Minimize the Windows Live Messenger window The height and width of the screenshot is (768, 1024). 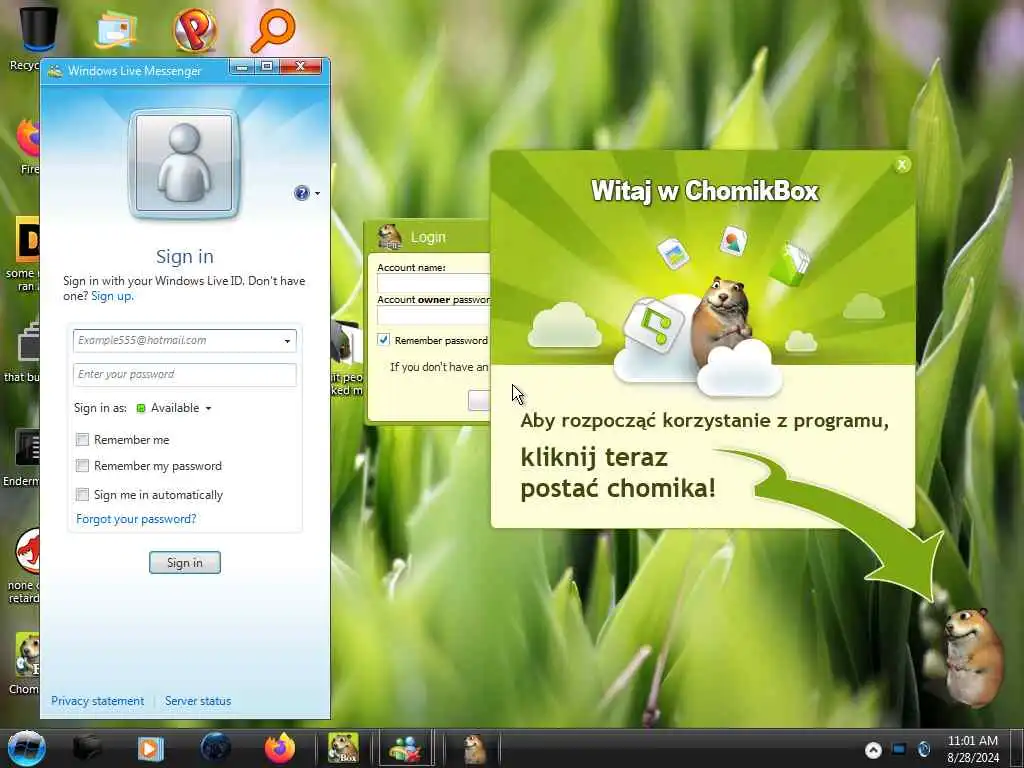[x=242, y=66]
